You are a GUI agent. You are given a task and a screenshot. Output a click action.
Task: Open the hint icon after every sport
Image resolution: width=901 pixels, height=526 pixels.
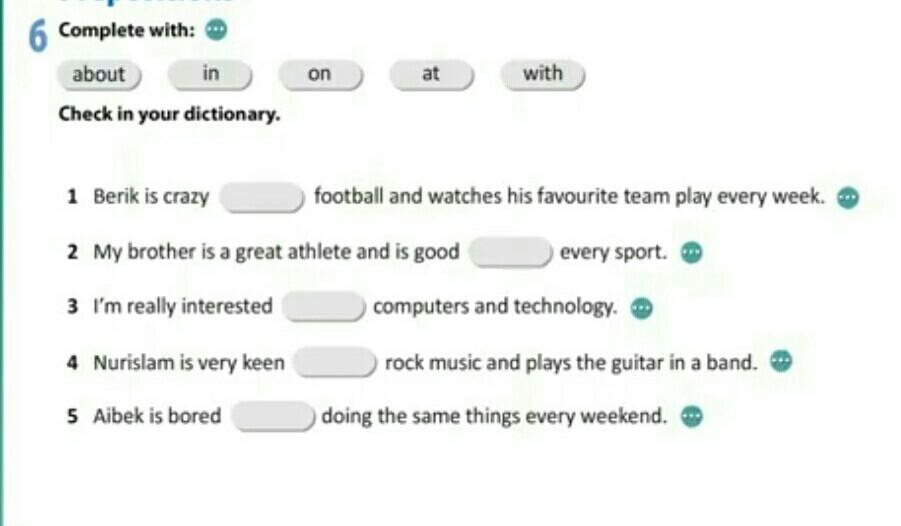tap(691, 252)
